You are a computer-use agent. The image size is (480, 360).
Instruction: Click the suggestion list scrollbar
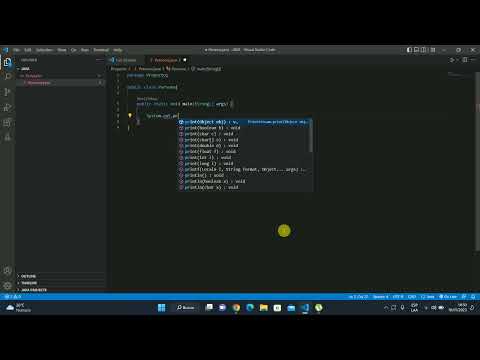point(311,135)
